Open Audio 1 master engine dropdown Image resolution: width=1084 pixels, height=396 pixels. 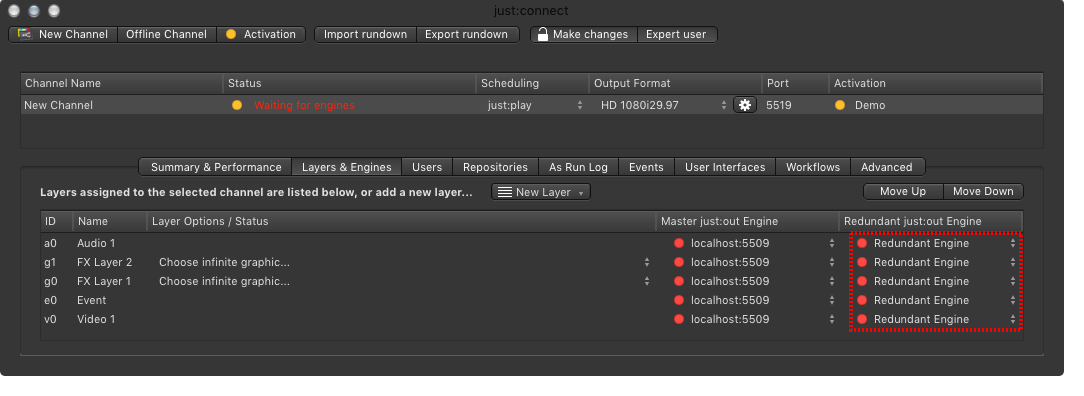point(754,243)
